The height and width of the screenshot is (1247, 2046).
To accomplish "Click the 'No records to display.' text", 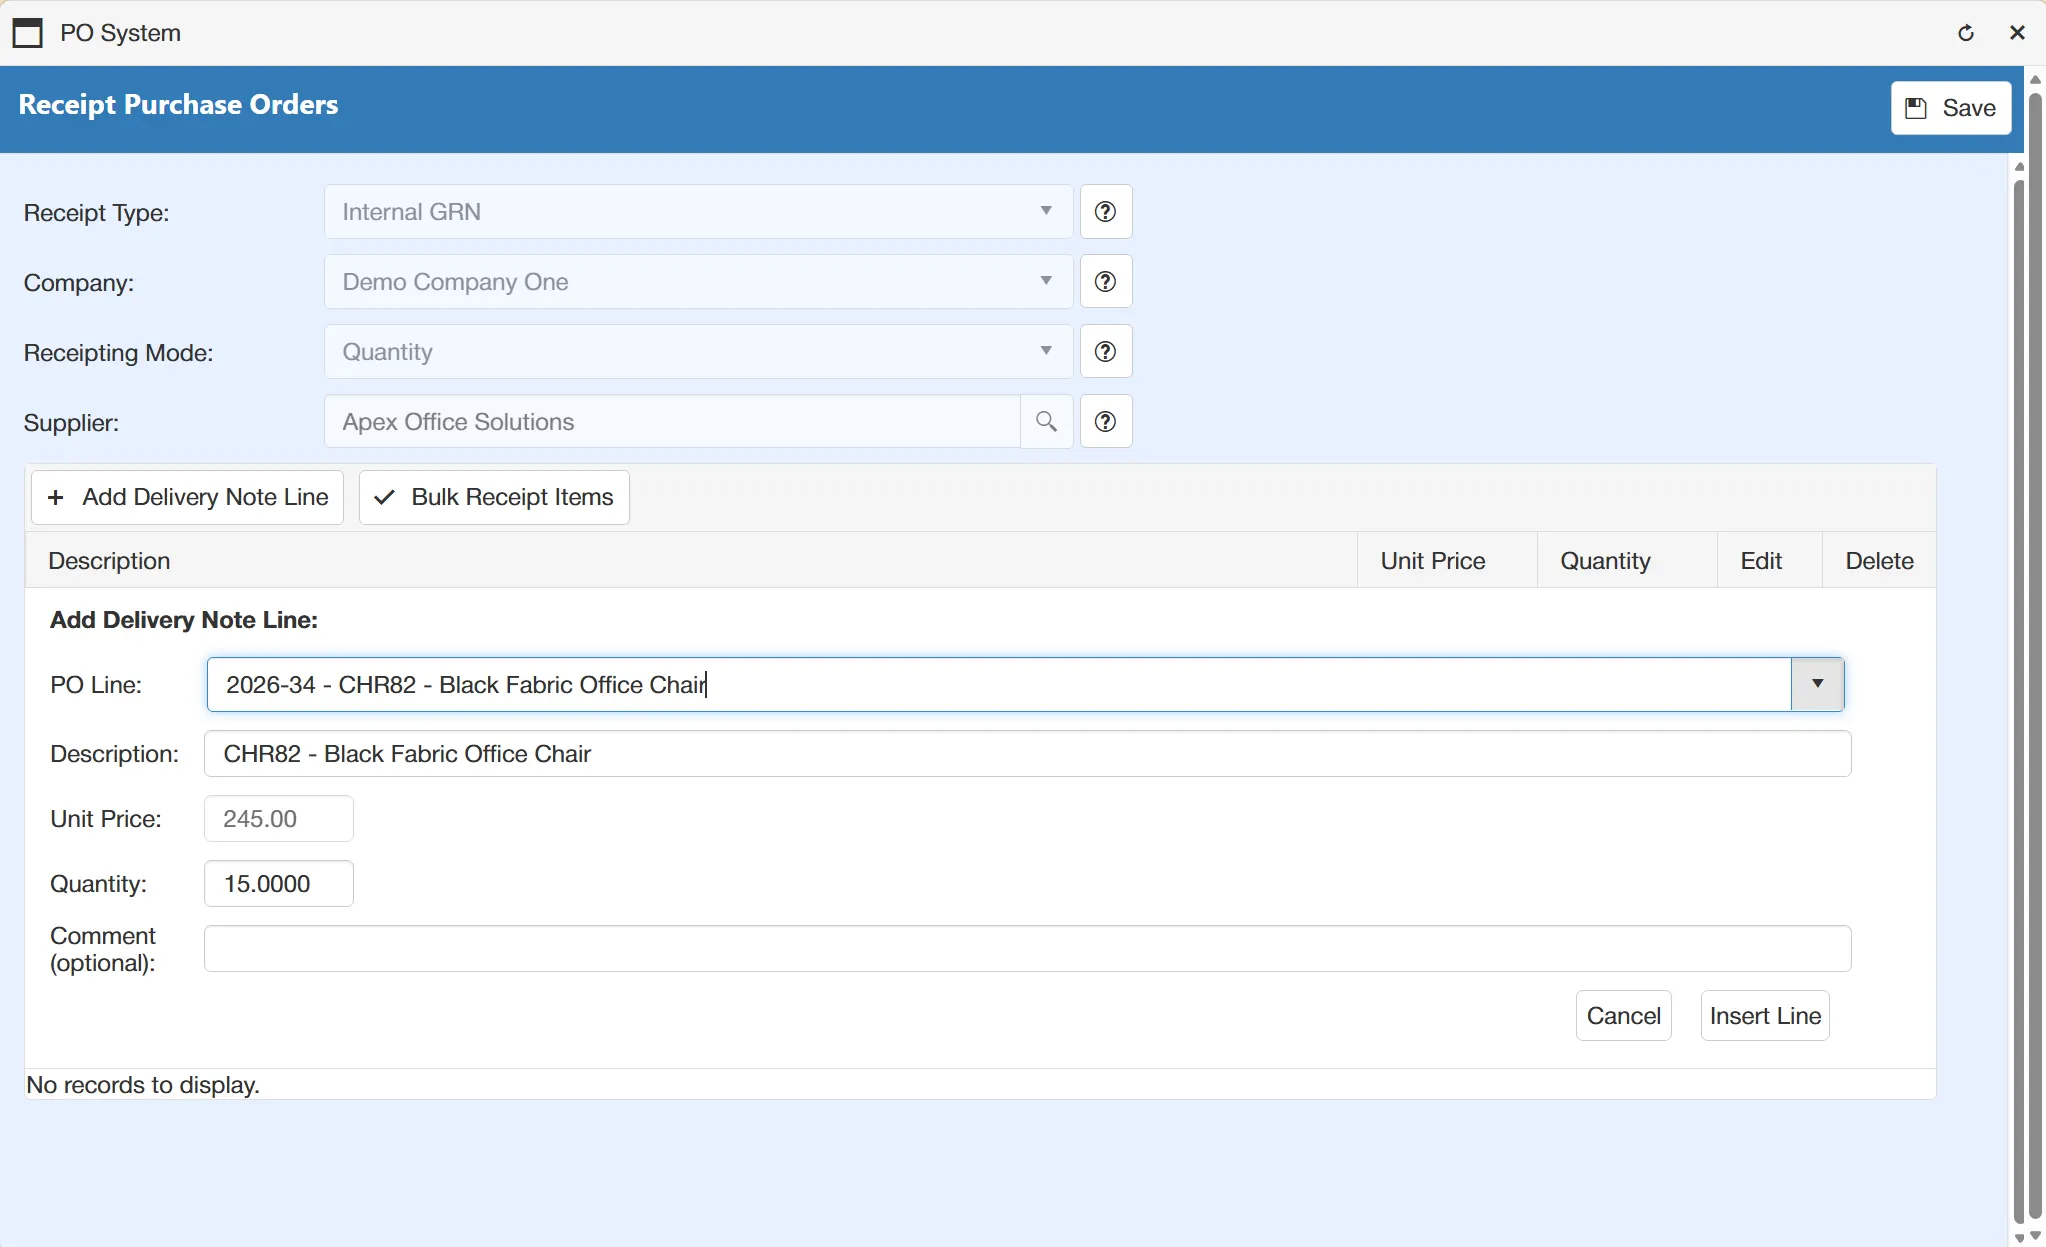I will click(x=143, y=1085).
